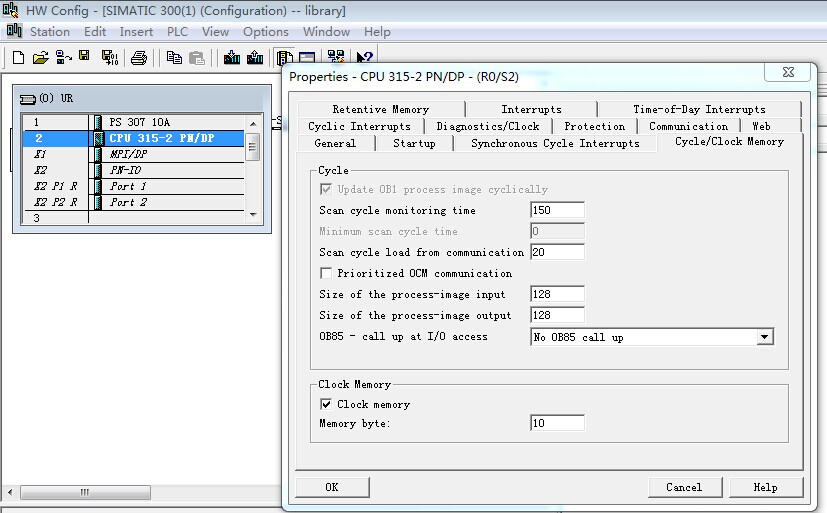
Task: Toggle Update OB1 process image cyclically checkbox
Action: pyautogui.click(x=326, y=189)
